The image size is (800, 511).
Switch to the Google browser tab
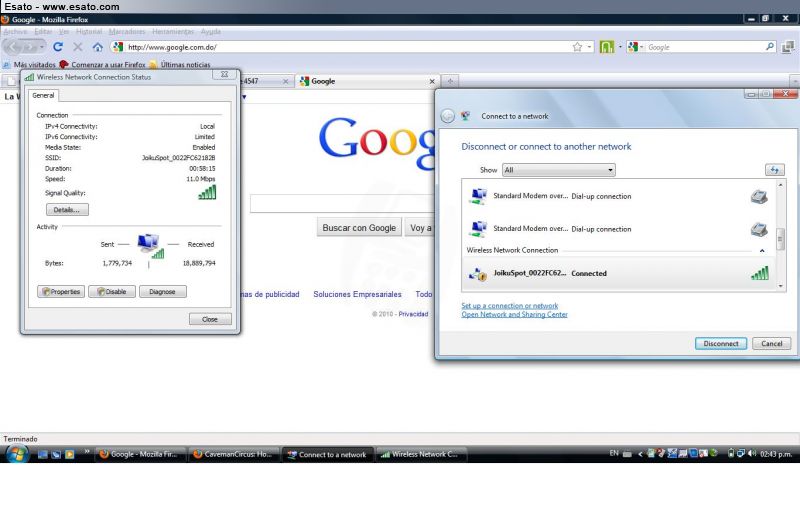click(365, 81)
